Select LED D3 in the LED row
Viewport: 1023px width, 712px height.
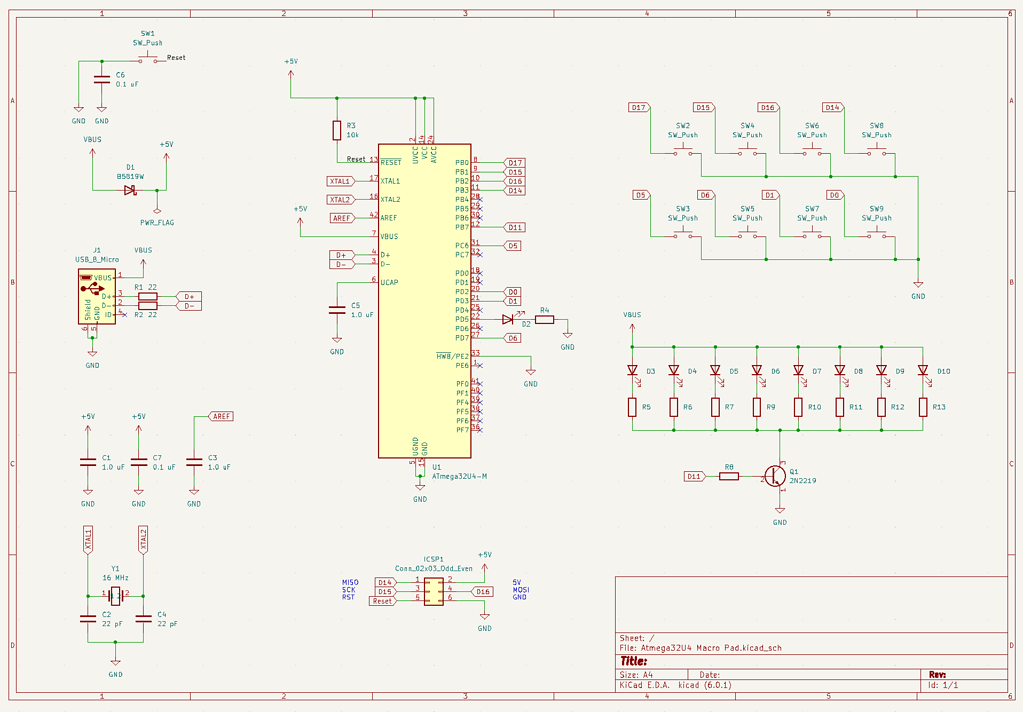pyautogui.click(x=634, y=370)
